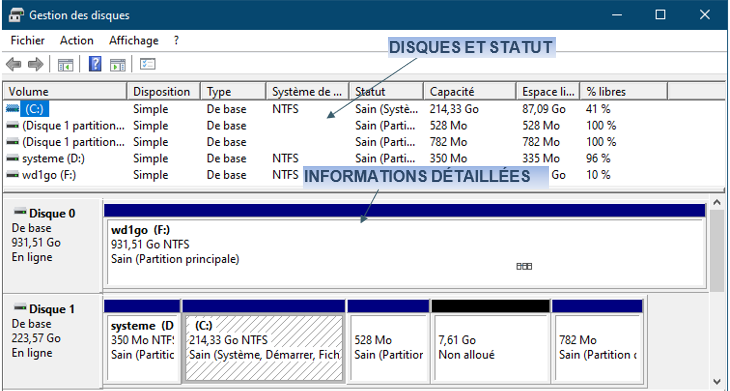Click the Disque 0 disk icon
The height and width of the screenshot is (391, 730).
click(x=20, y=212)
